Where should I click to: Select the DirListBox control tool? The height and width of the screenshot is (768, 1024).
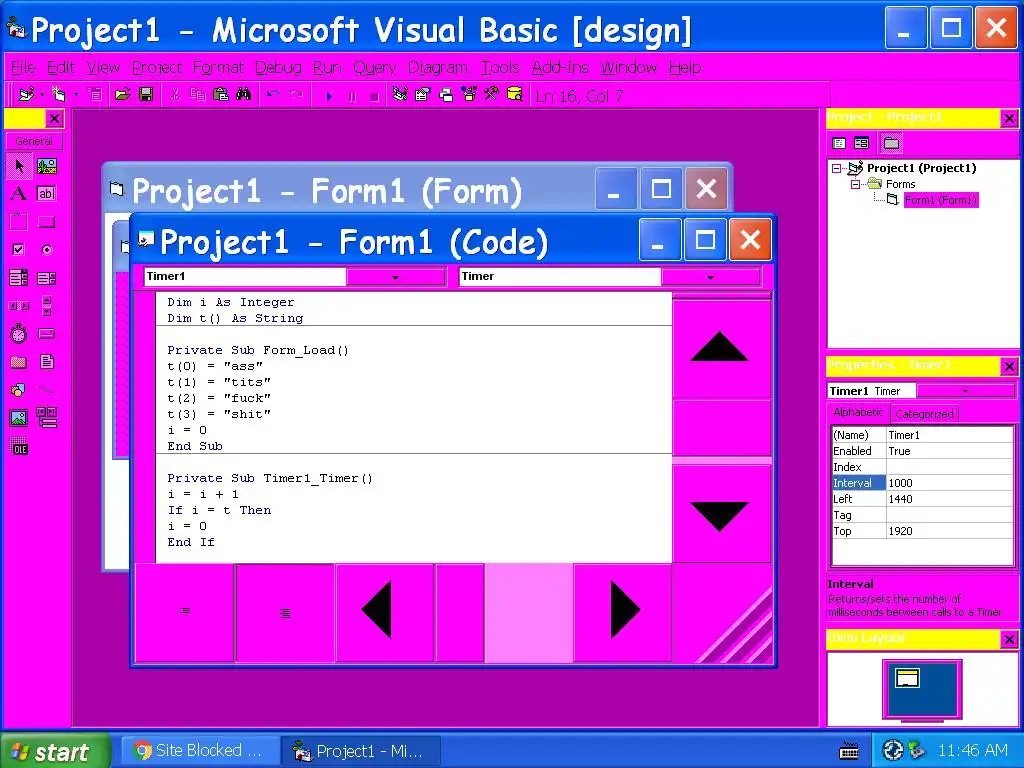click(x=19, y=362)
